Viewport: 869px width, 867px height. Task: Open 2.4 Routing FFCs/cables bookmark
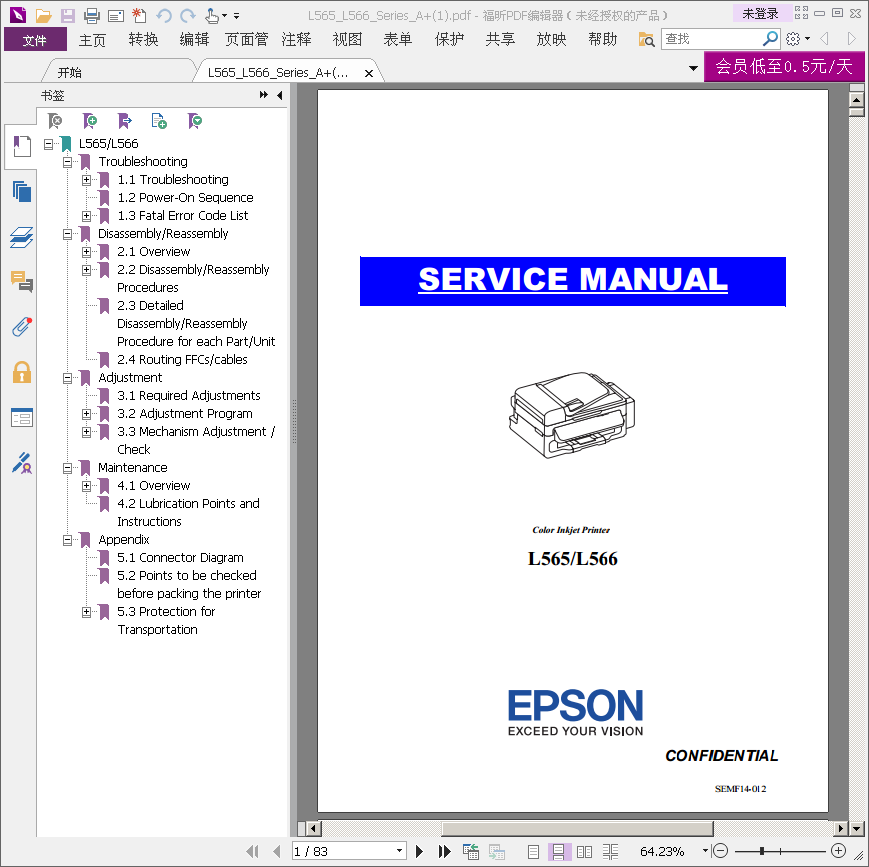(182, 360)
